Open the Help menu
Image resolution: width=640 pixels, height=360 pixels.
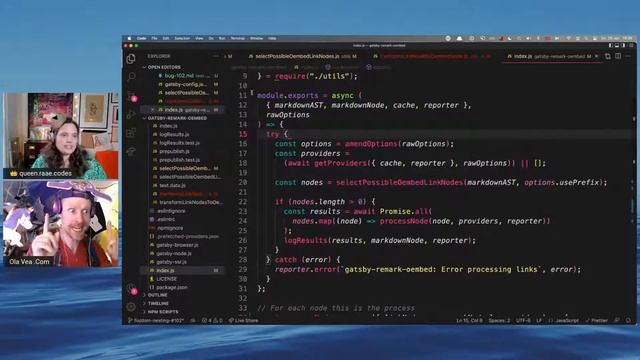(272, 38)
